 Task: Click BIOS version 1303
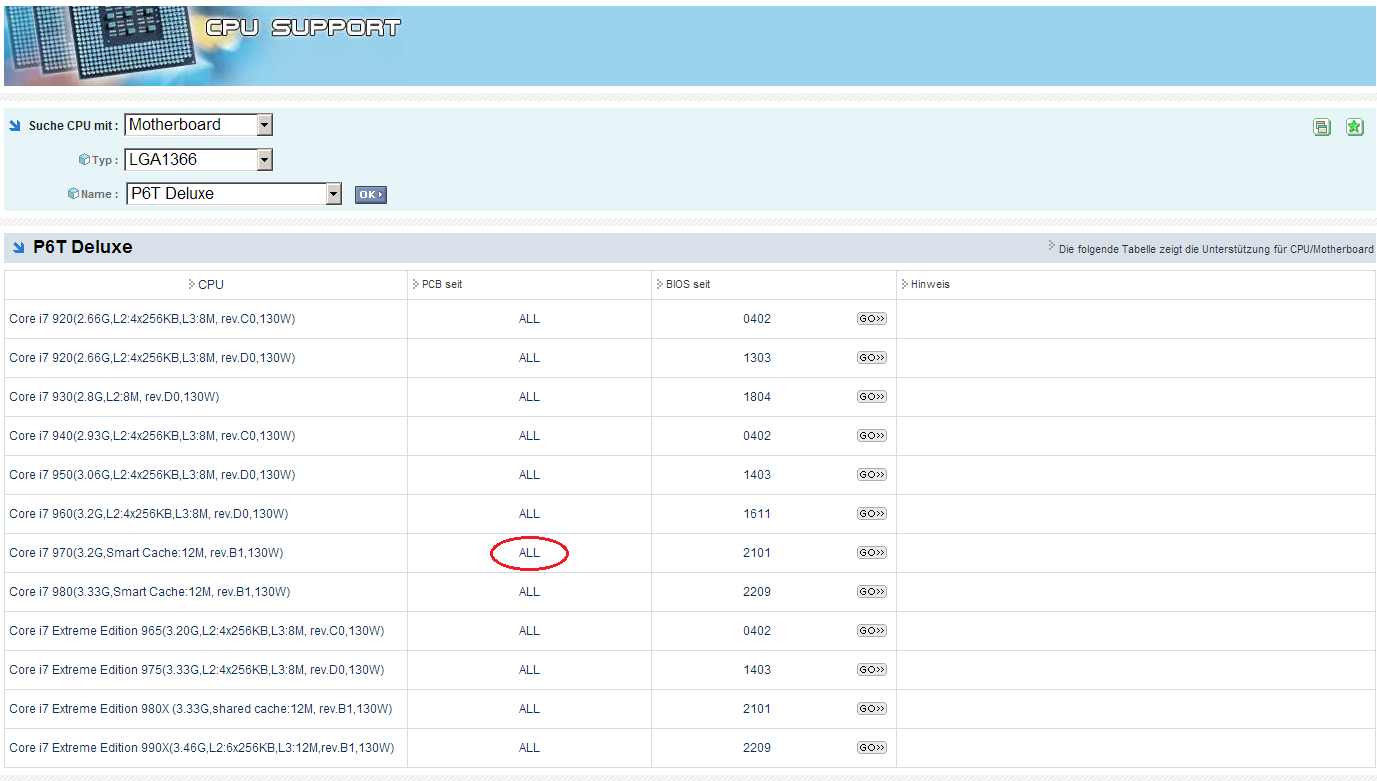click(757, 358)
